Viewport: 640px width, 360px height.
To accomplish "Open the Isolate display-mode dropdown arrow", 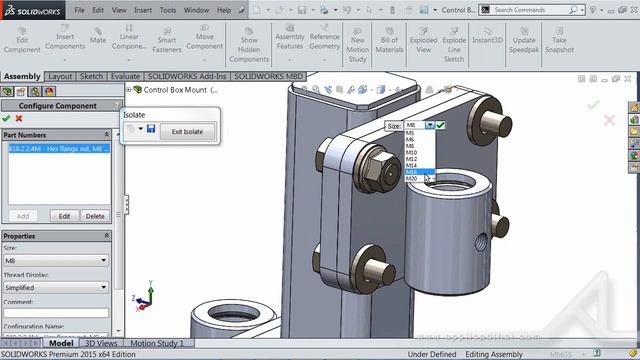I will point(140,129).
